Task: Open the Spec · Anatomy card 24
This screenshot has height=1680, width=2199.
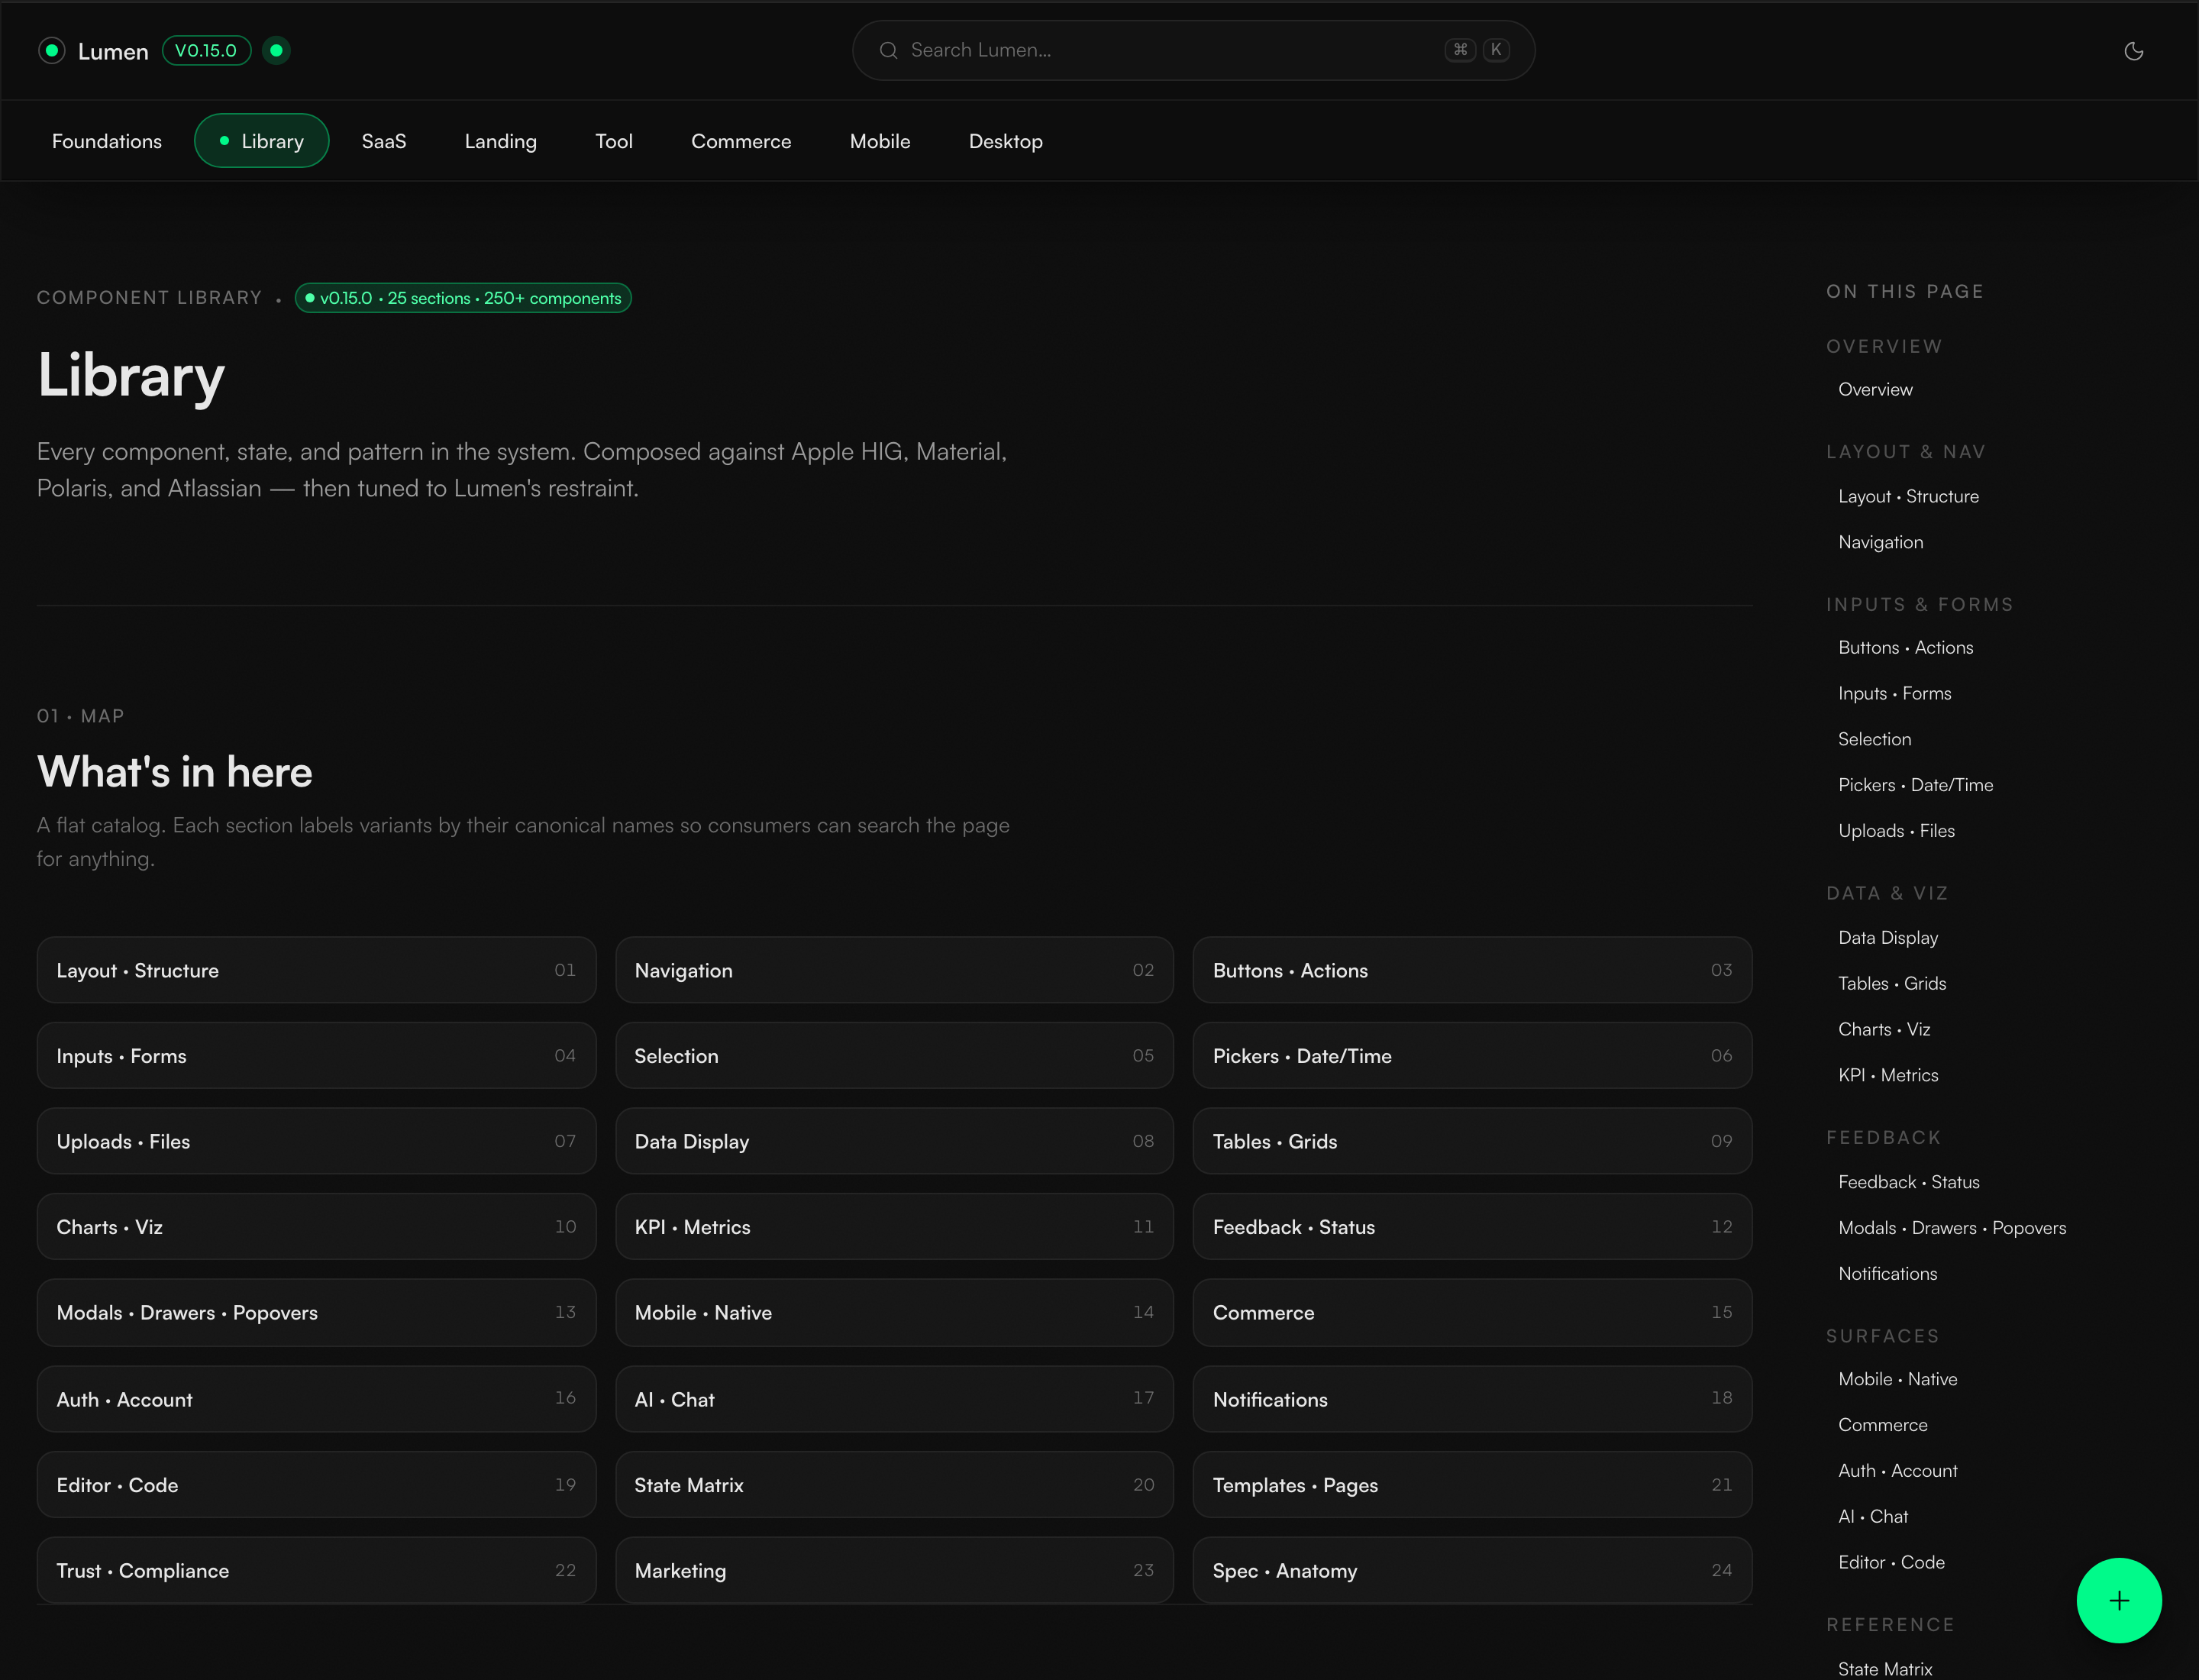Action: [x=1472, y=1570]
